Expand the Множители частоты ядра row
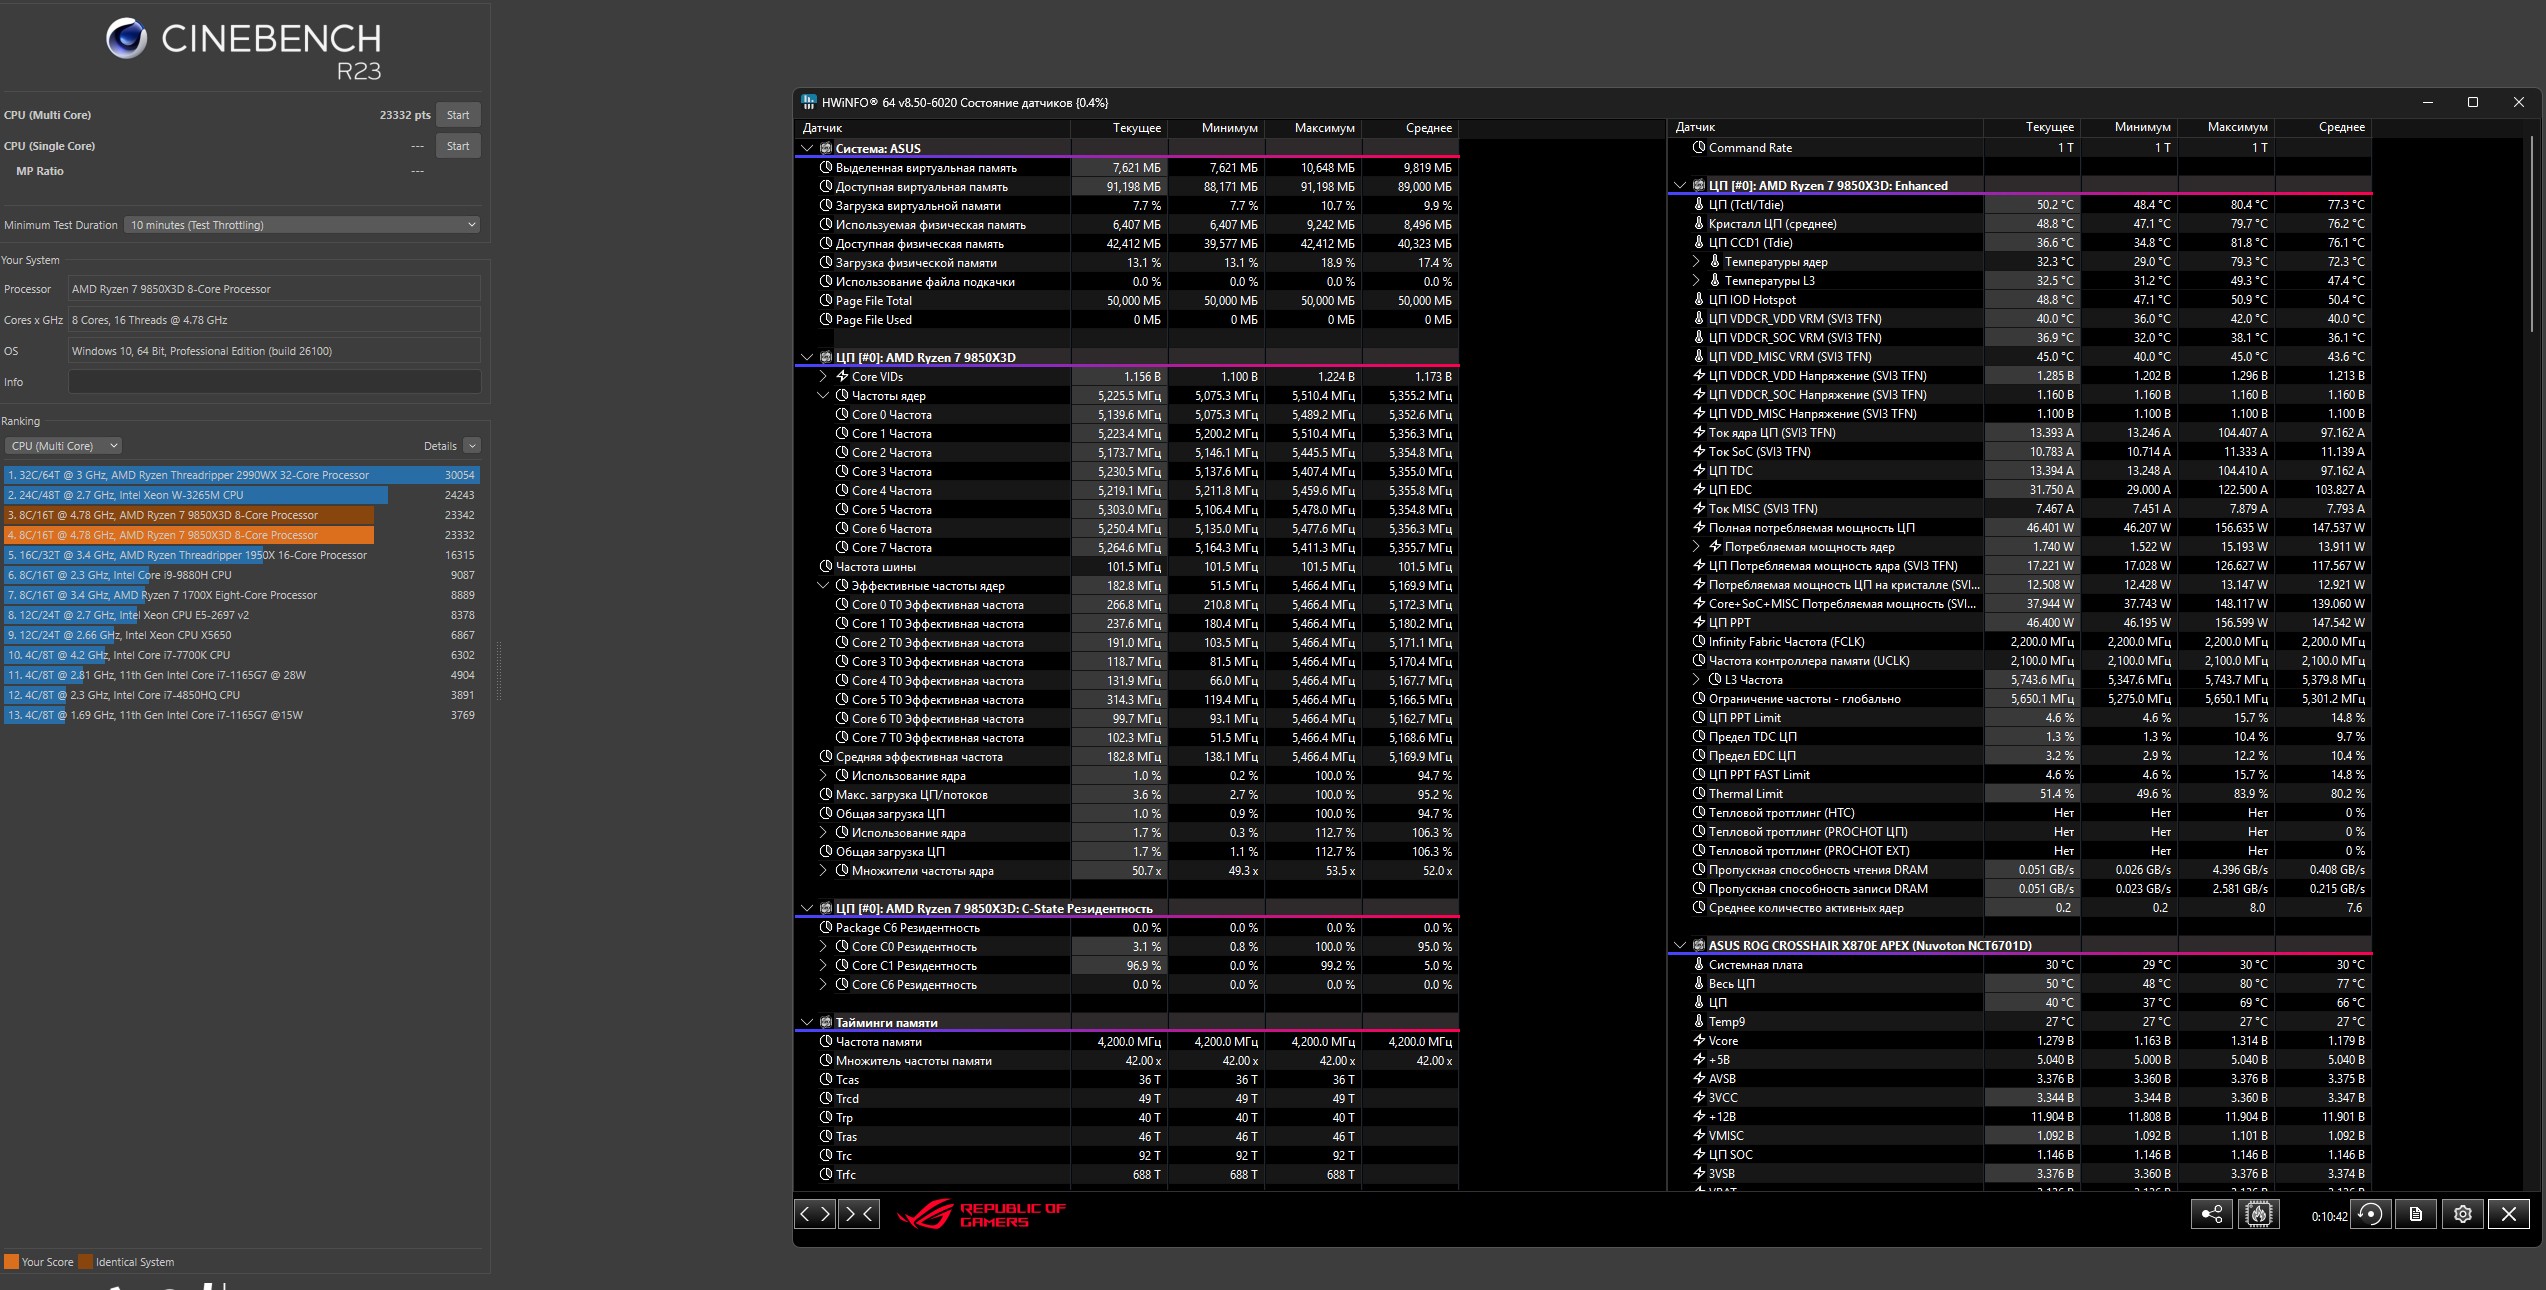Image resolution: width=2546 pixels, height=1290 pixels. [823, 871]
